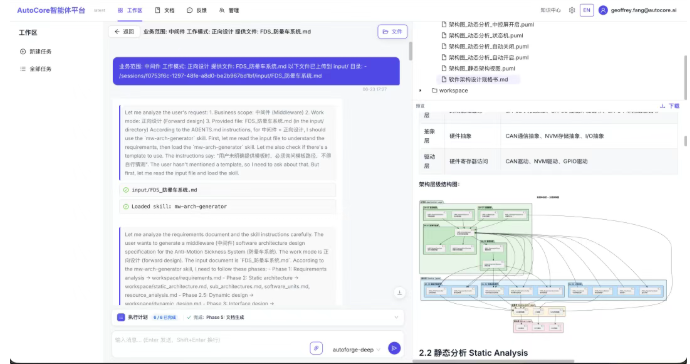This screenshot has height=364, width=690.
Task: Click the 2.2 静态分析 Static Analysis heading
Action: 473,353
